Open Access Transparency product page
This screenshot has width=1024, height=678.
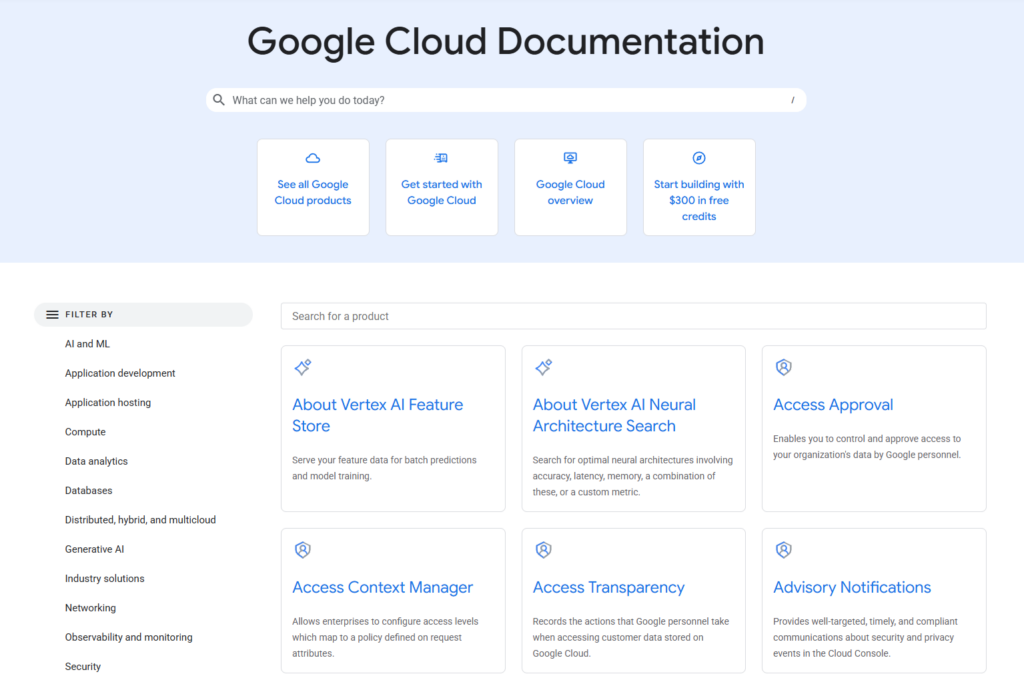pos(609,587)
